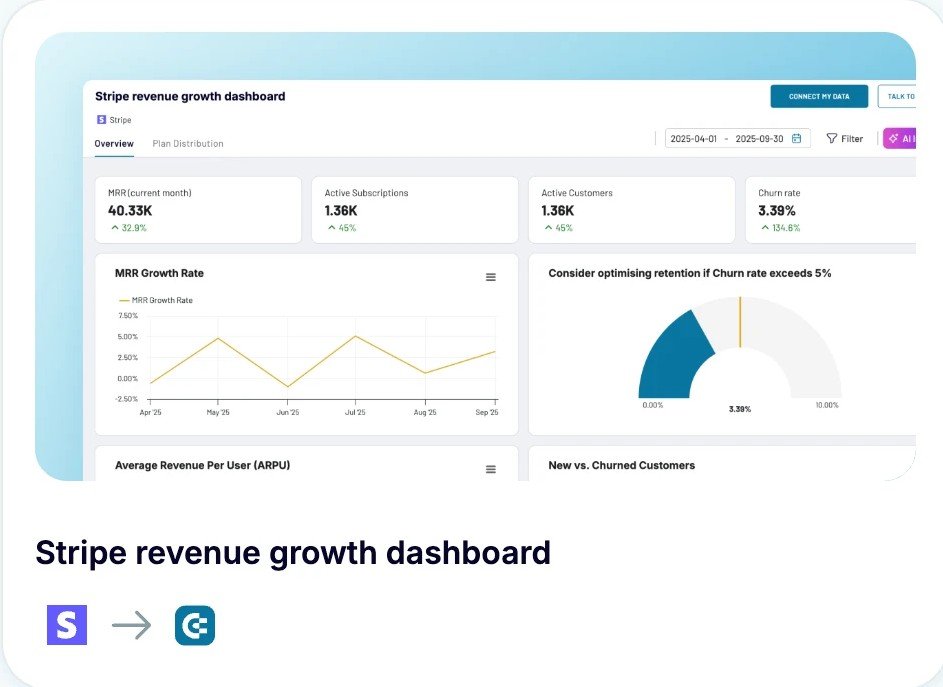Switch to the Plan Distribution tab

(x=188, y=144)
